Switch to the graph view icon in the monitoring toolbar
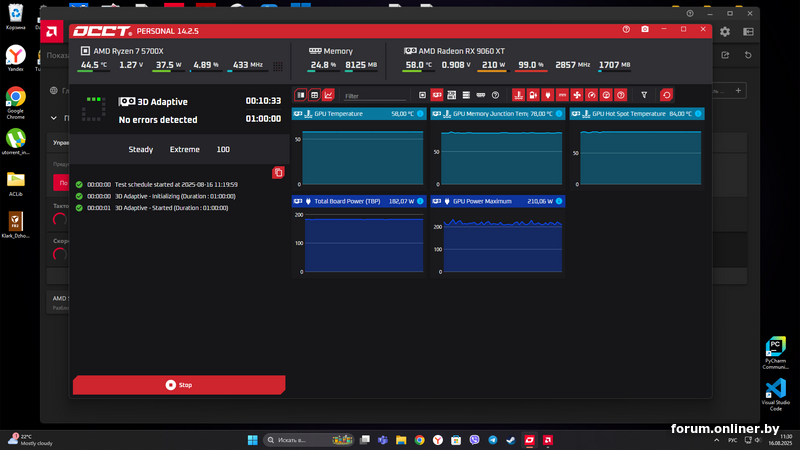This screenshot has width=800, height=450. pyautogui.click(x=328, y=95)
